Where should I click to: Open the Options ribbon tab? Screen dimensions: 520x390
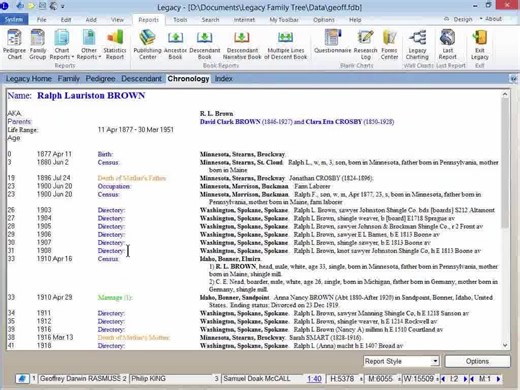324,20
